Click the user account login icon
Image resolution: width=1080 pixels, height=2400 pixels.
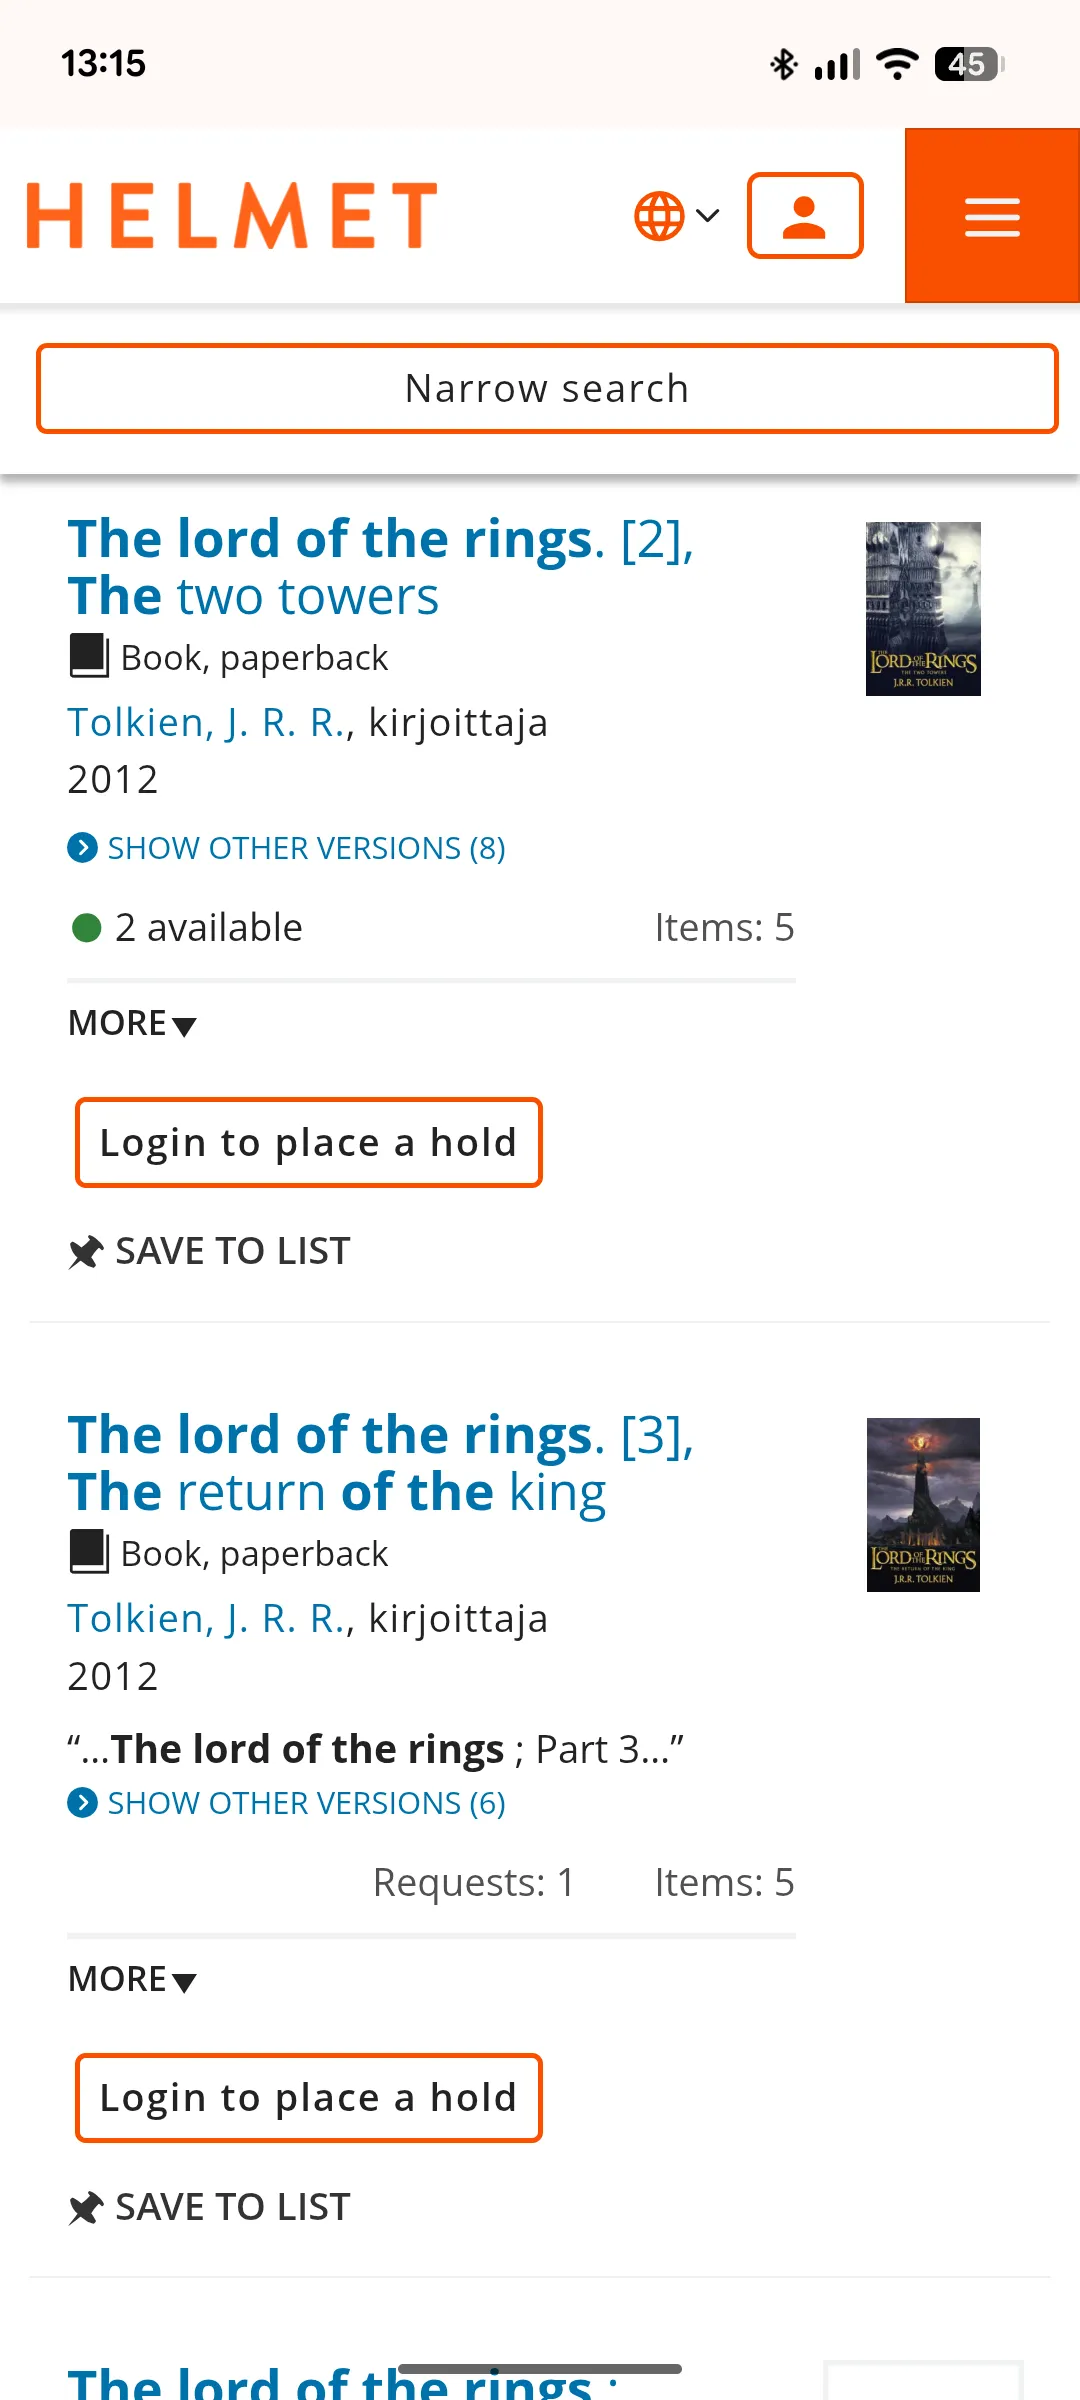[x=804, y=215]
